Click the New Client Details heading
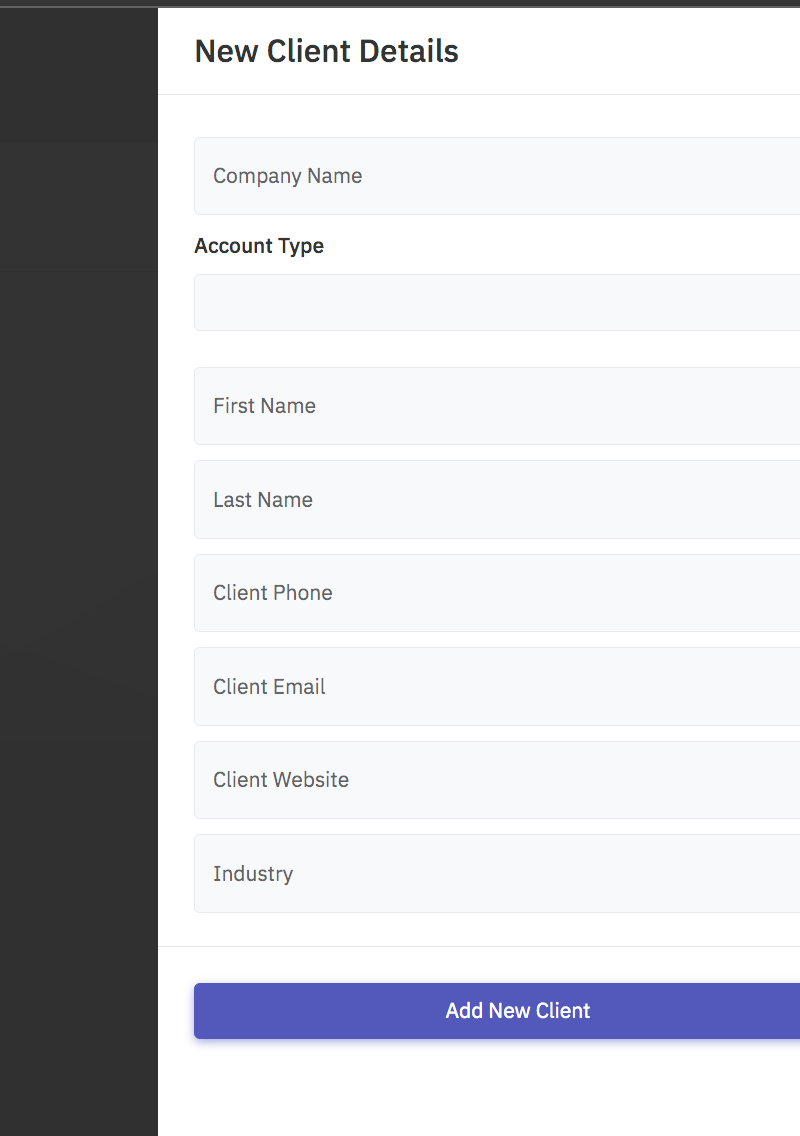800x1136 pixels. [x=326, y=51]
